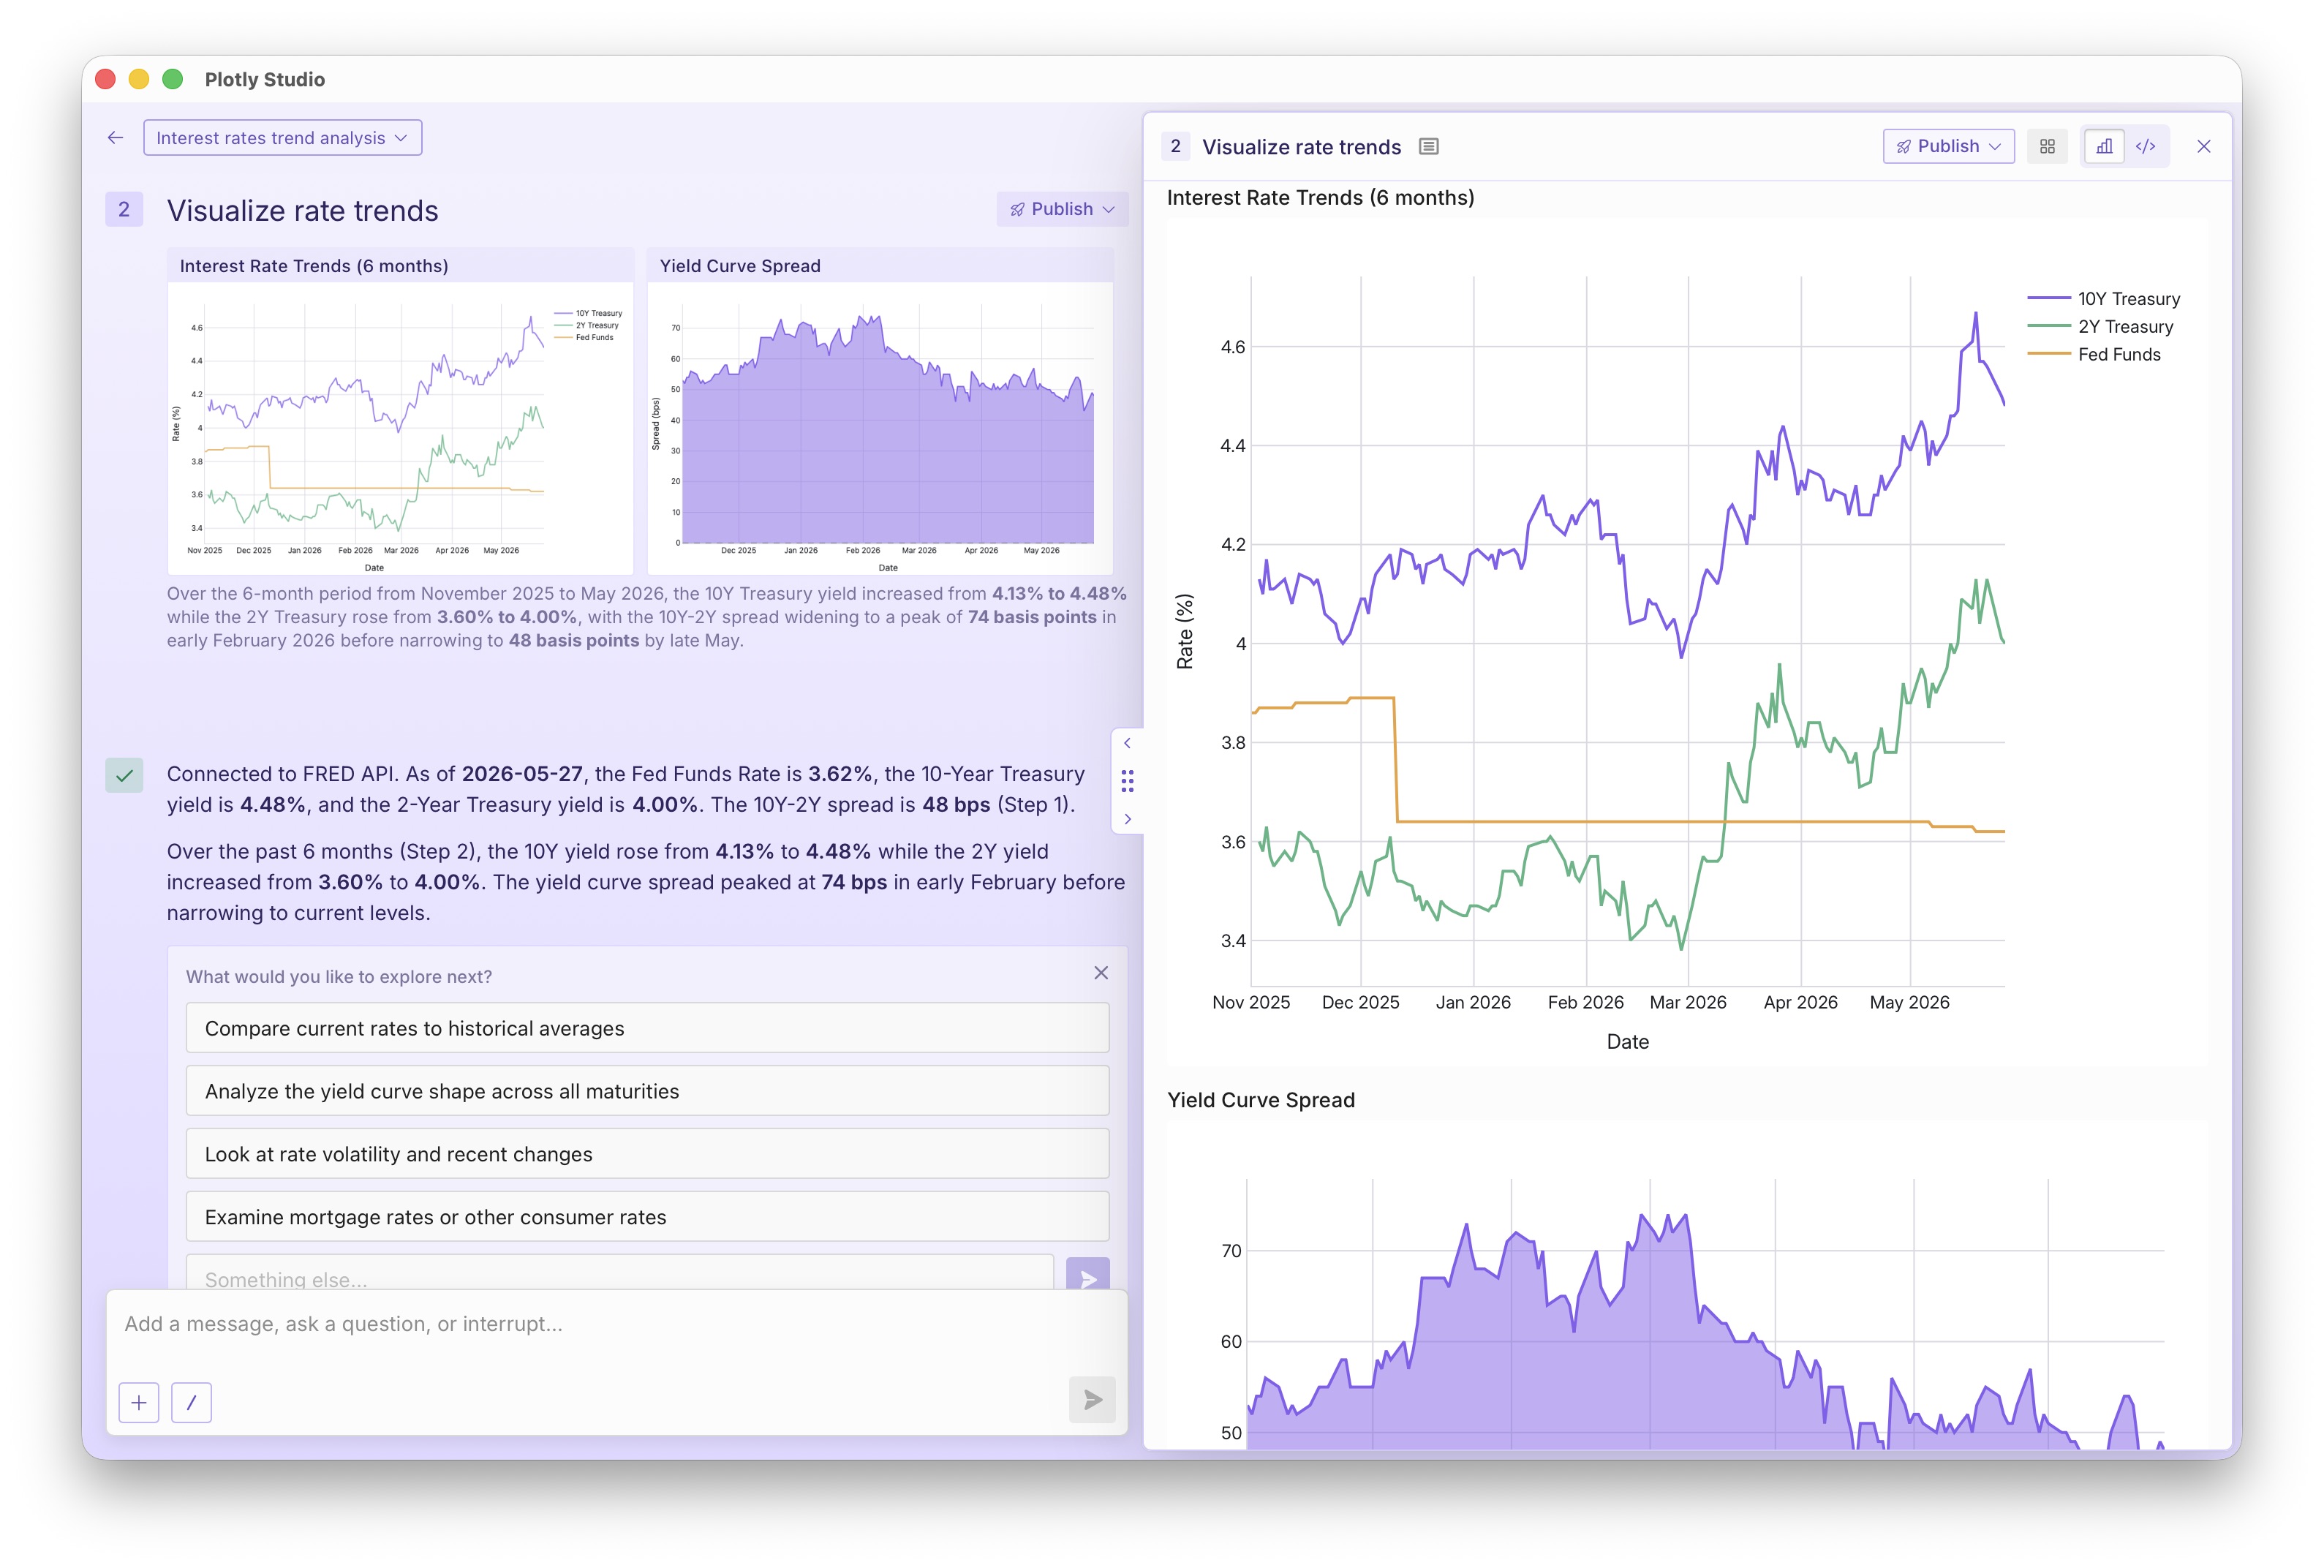Click the notes icon beside the panel title
2324x1568 pixels.
1429,147
